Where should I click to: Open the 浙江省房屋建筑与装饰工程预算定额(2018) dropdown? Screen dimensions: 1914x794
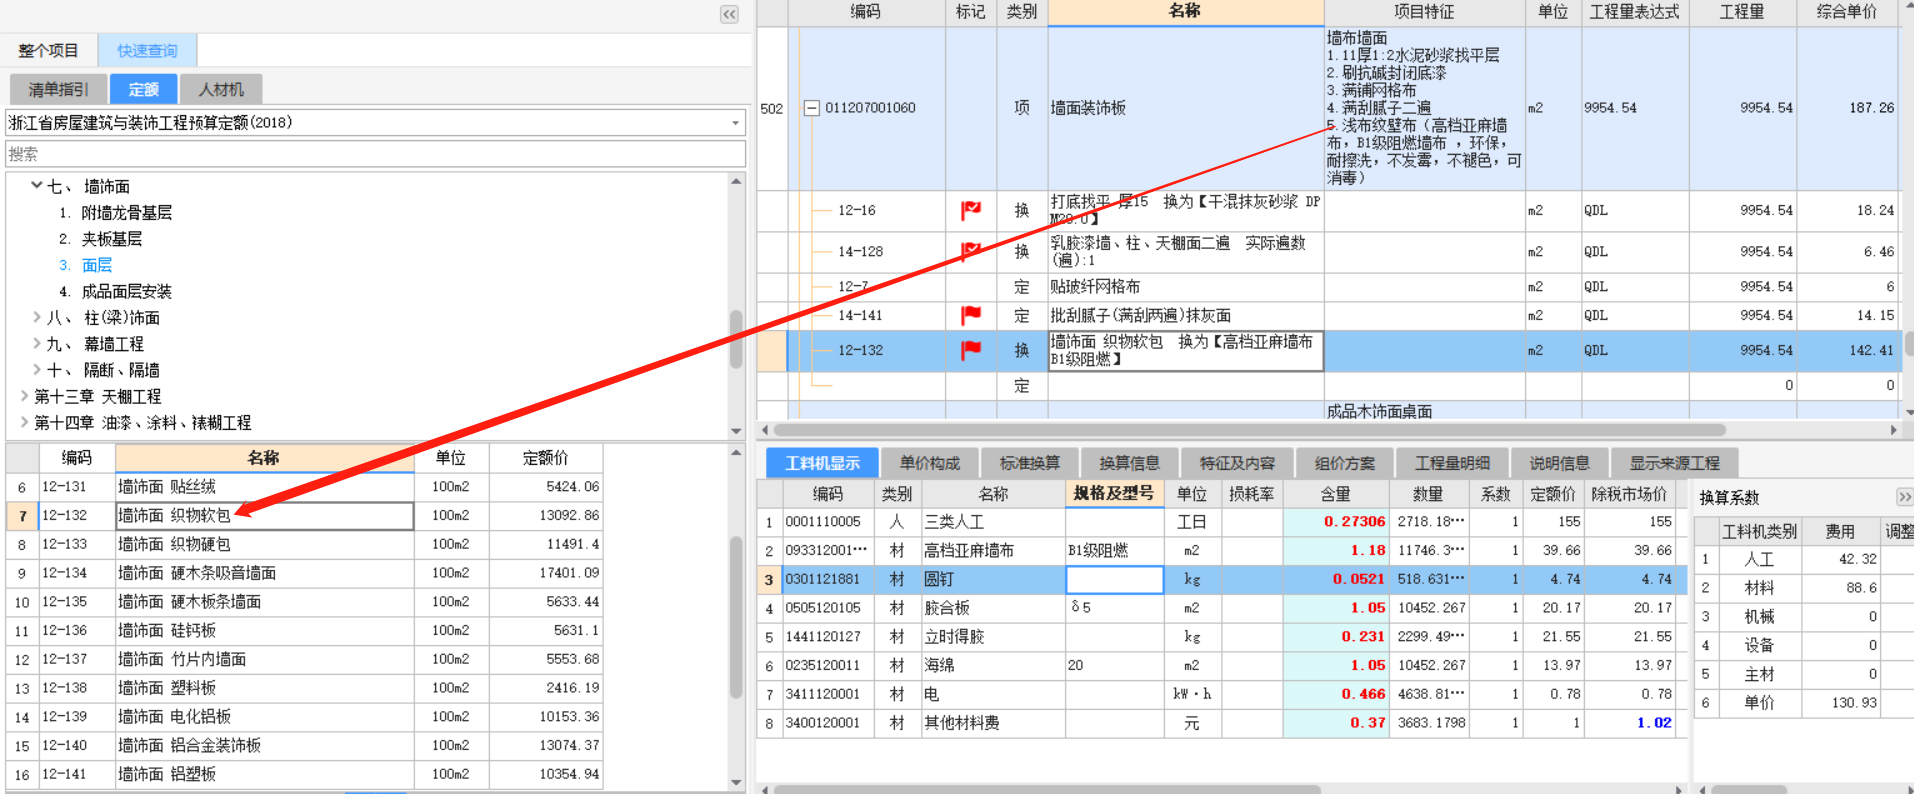[x=735, y=123]
